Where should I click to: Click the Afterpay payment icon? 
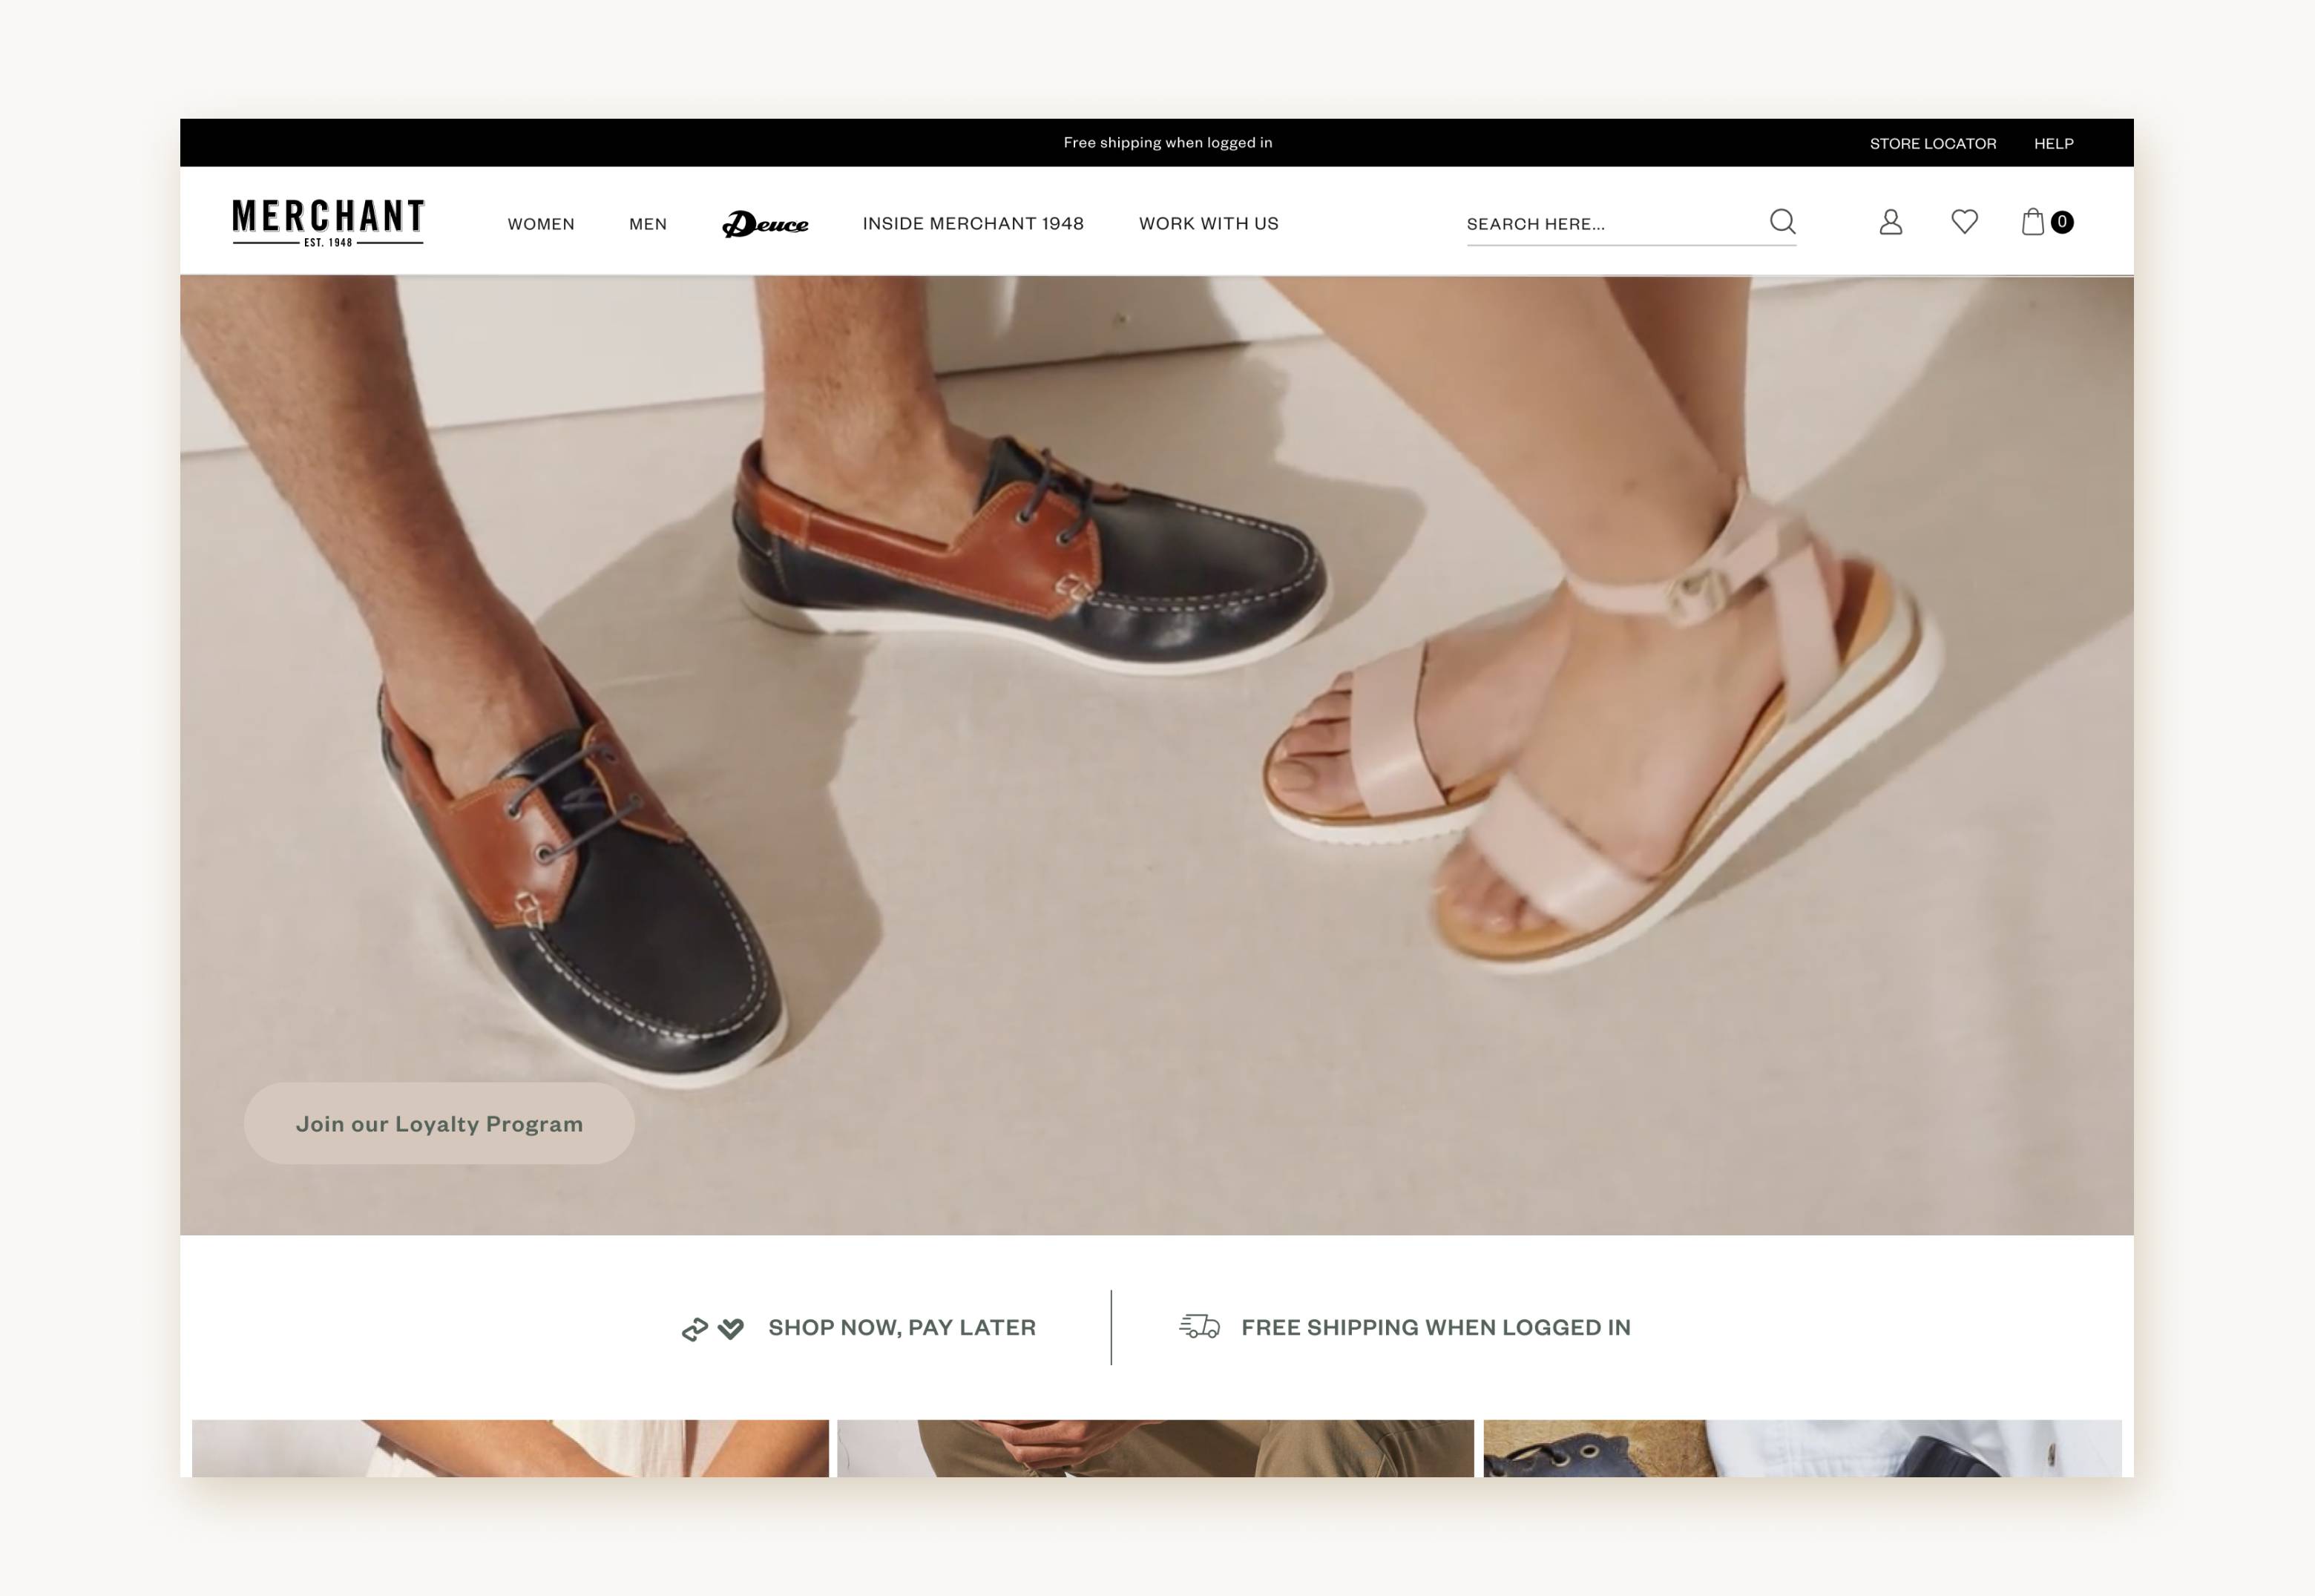(695, 1328)
